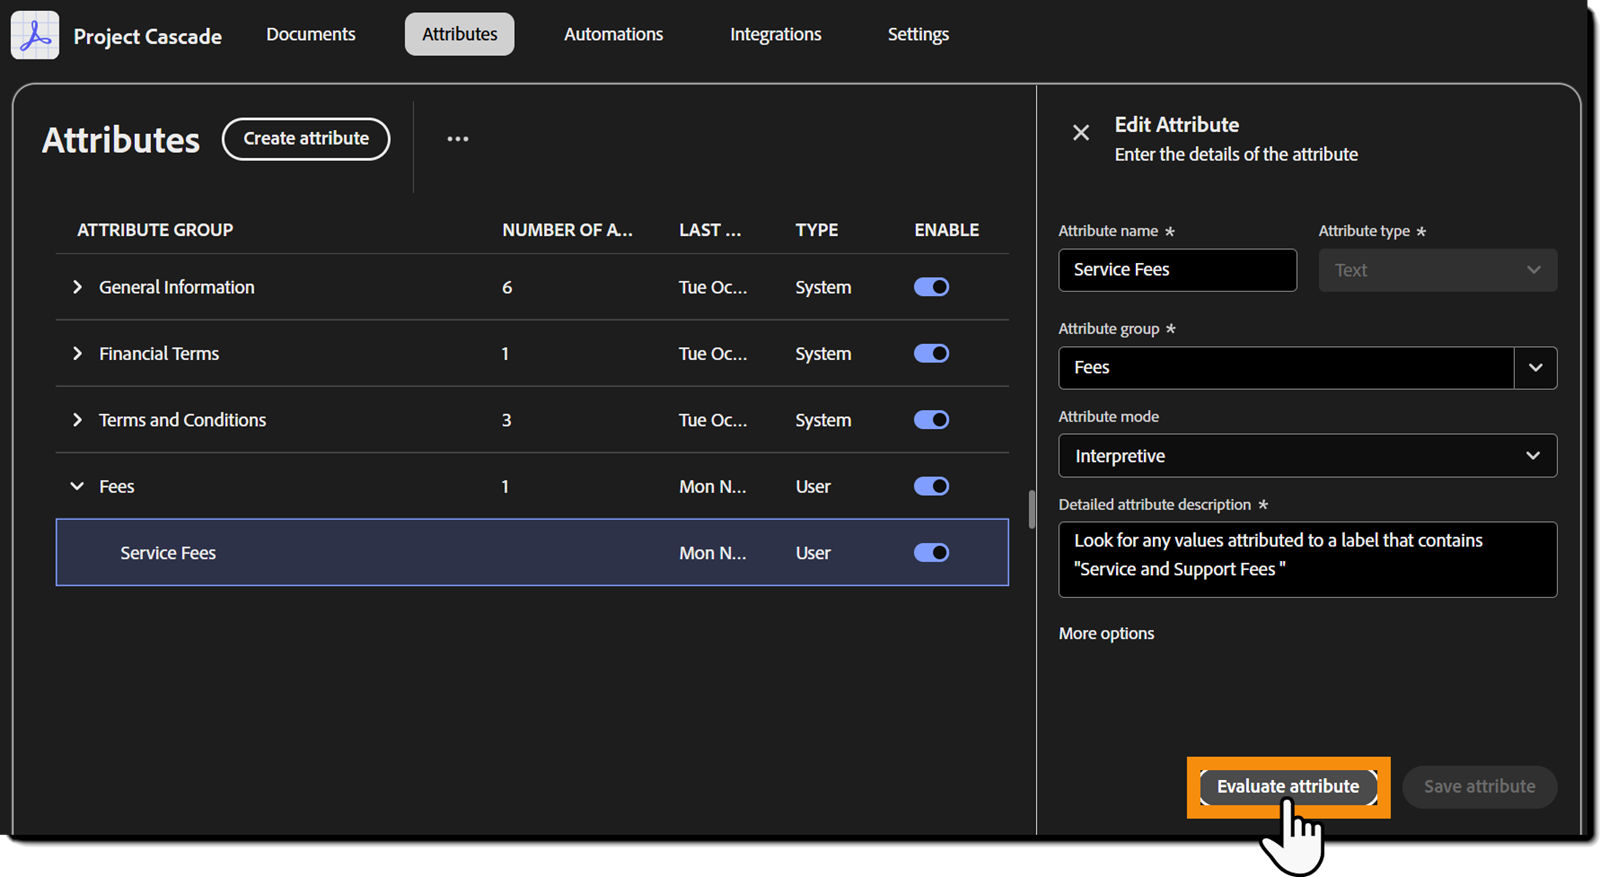The image size is (1600, 877).
Task: Click the count 6 for General Information
Action: click(507, 287)
